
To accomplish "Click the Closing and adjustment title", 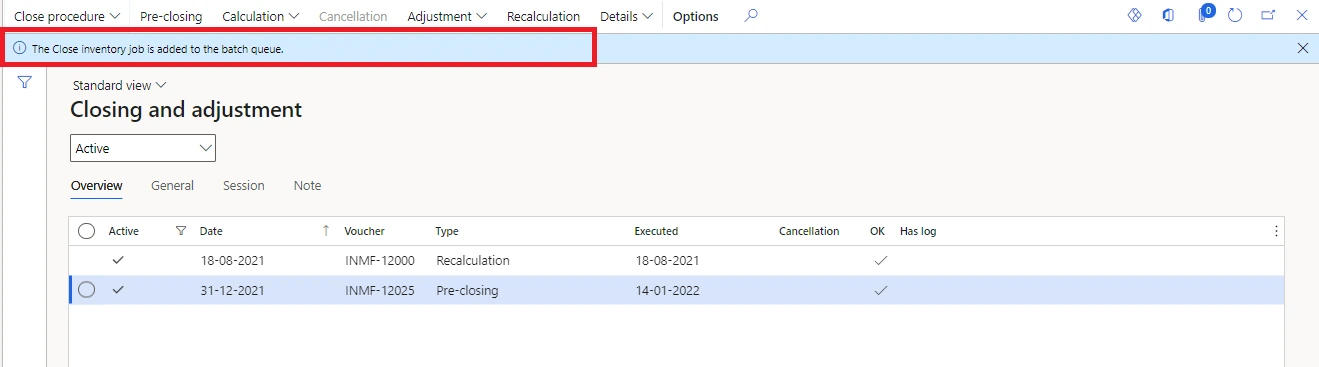I will tap(186, 110).
